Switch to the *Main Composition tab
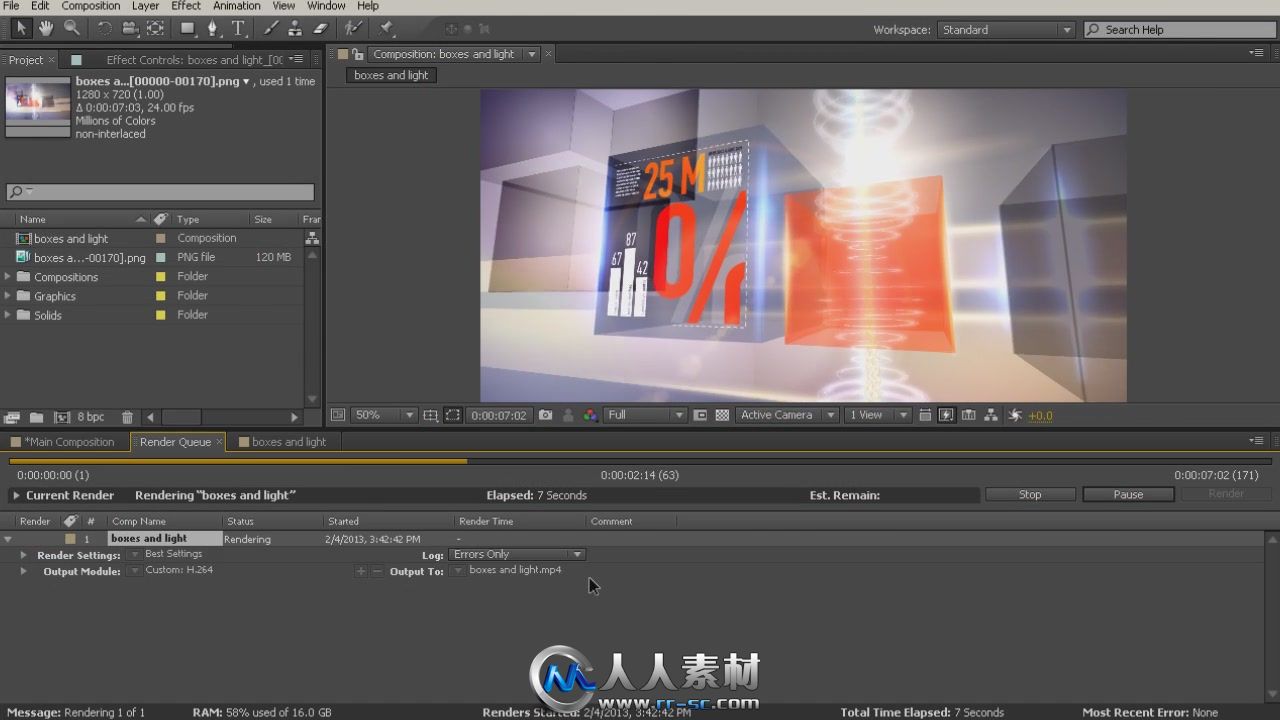This screenshot has height=720, width=1280. [69, 442]
